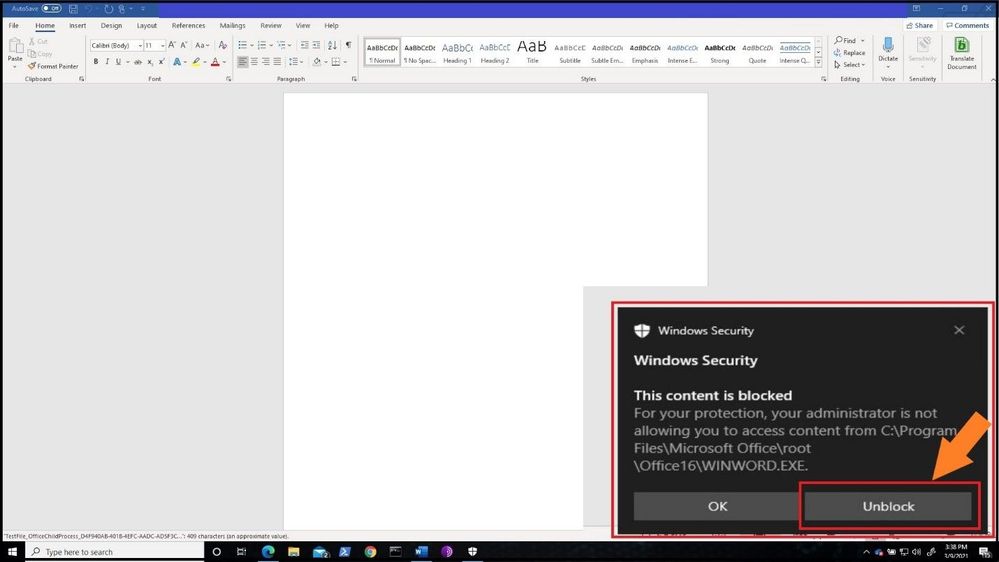Click OK in the Windows Security notification
999x562 pixels.
tap(717, 507)
